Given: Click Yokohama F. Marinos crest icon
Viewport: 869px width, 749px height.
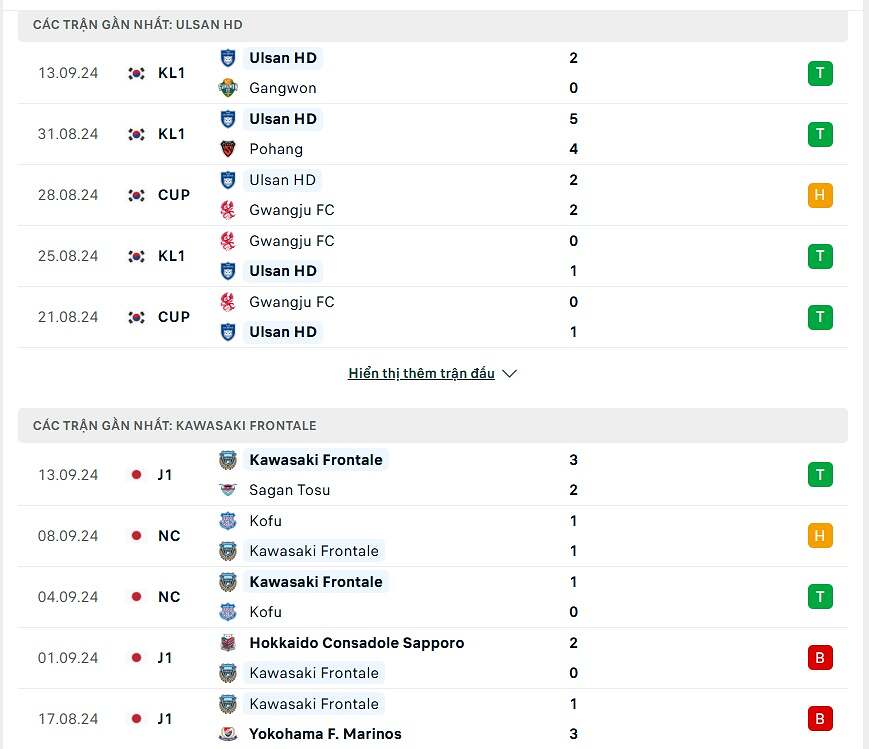Looking at the screenshot, I should (x=228, y=734).
